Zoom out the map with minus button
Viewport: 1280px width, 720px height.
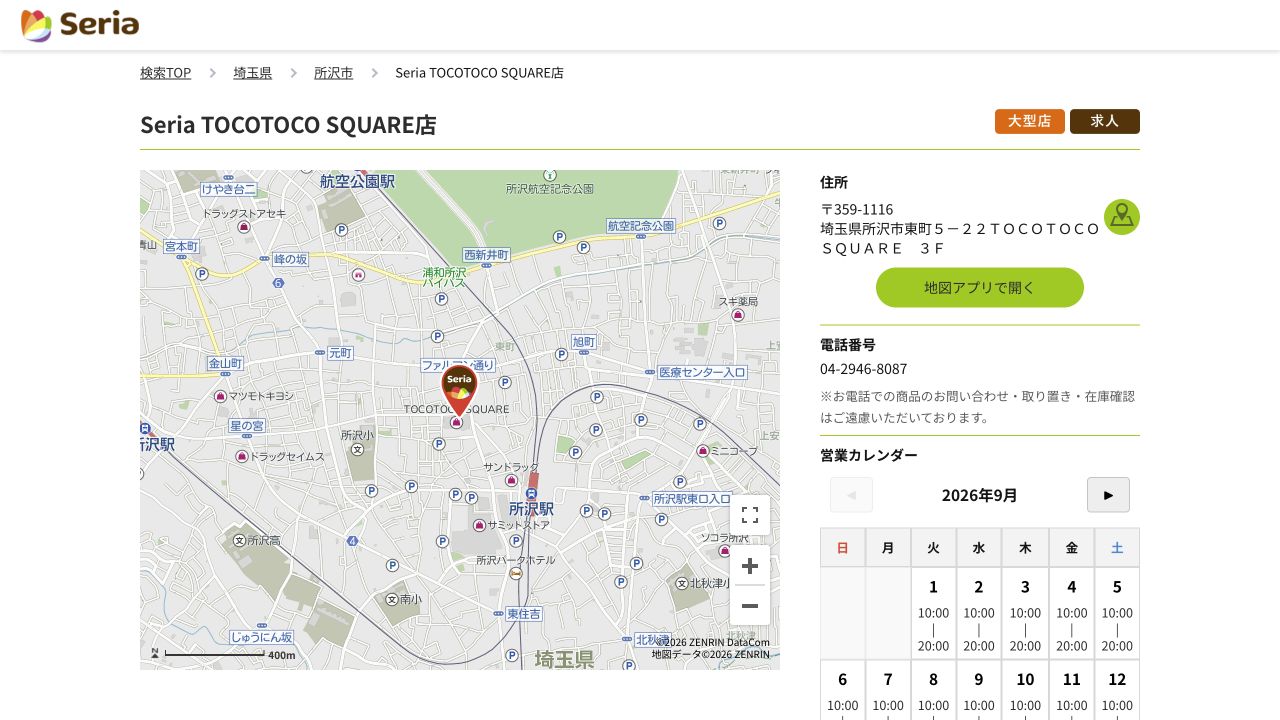[x=750, y=606]
